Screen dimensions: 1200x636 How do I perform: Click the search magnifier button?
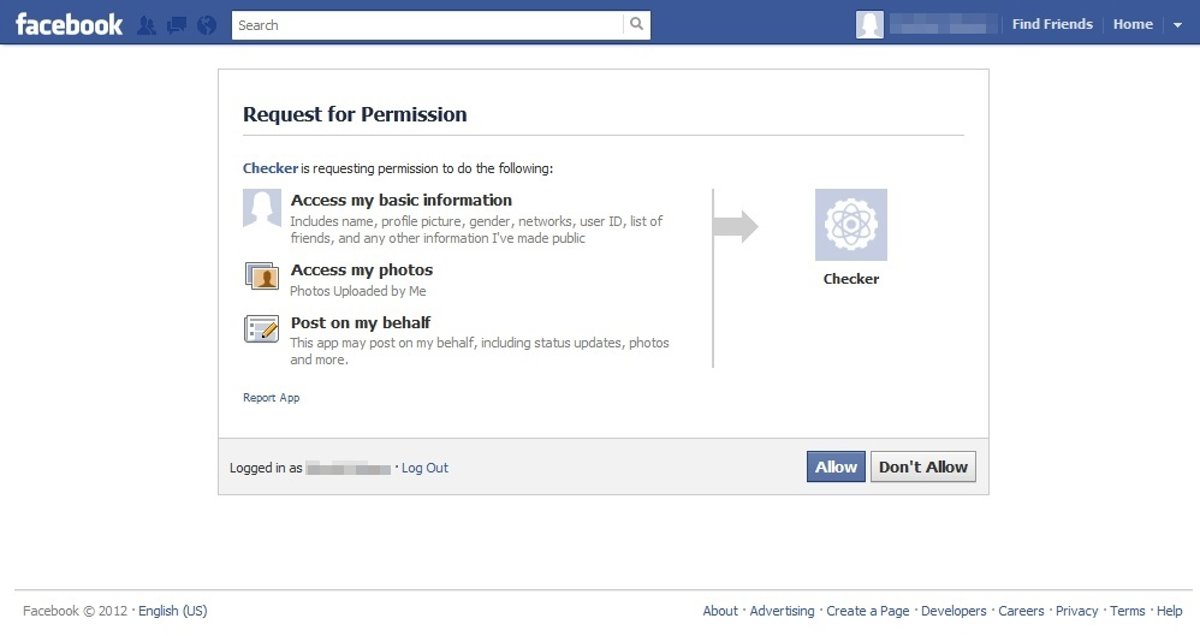tap(637, 25)
